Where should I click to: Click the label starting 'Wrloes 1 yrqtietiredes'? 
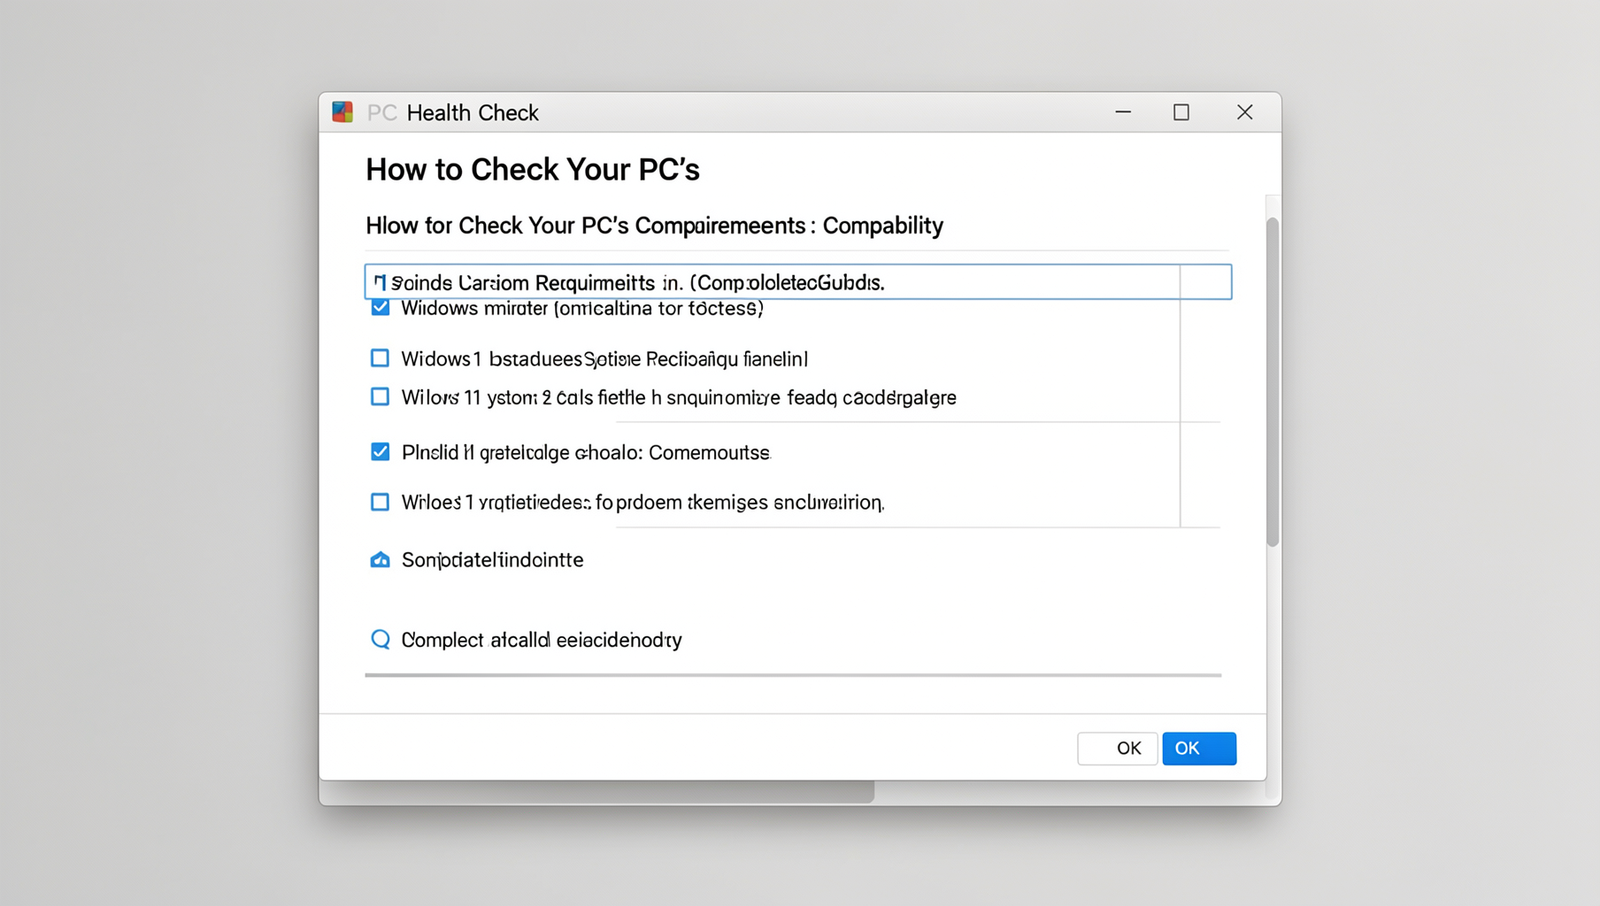point(643,503)
